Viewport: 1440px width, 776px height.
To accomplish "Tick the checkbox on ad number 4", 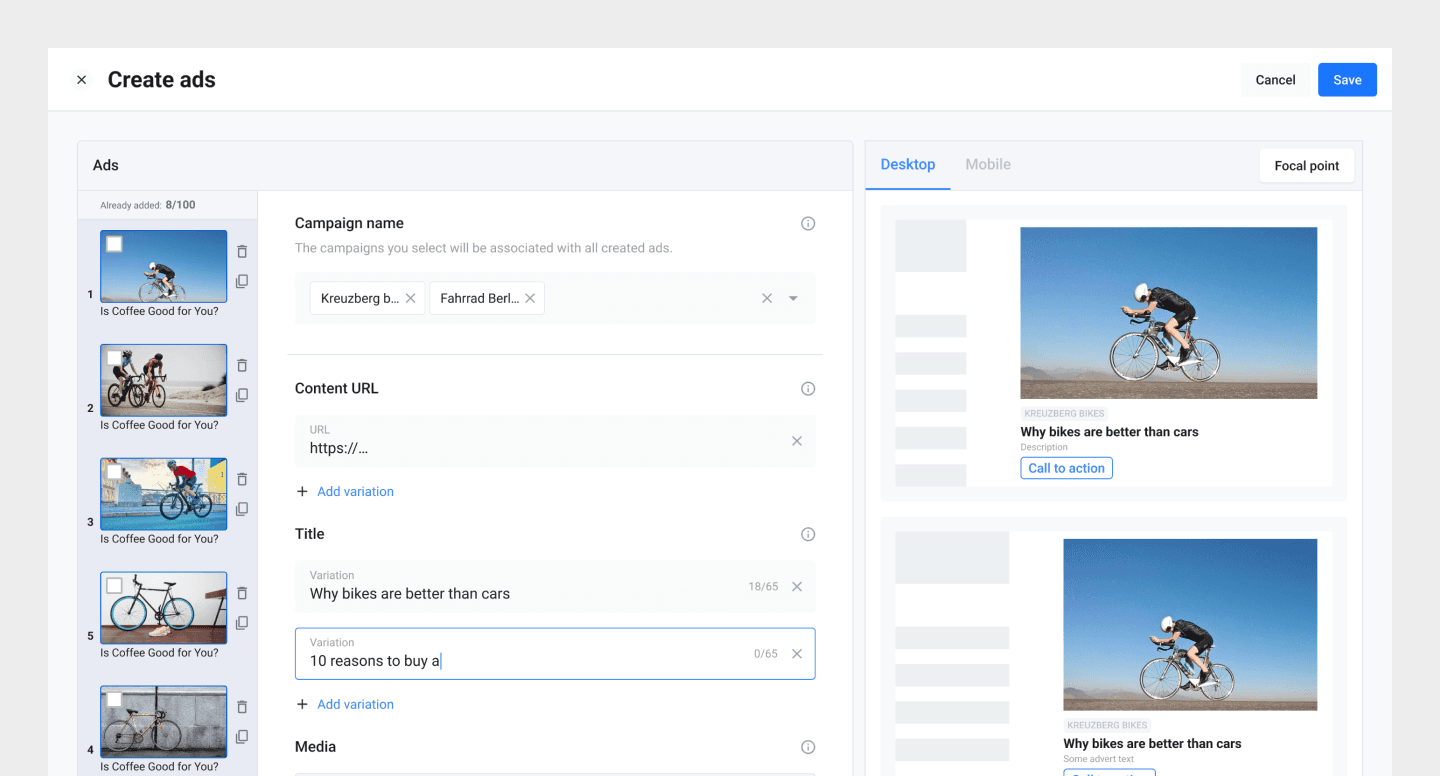I will [114, 700].
